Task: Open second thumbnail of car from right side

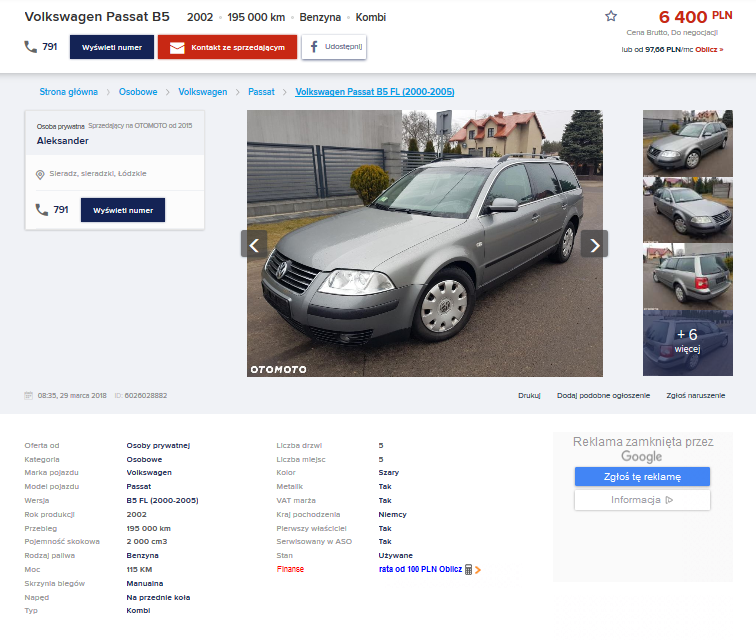Action: (x=688, y=210)
